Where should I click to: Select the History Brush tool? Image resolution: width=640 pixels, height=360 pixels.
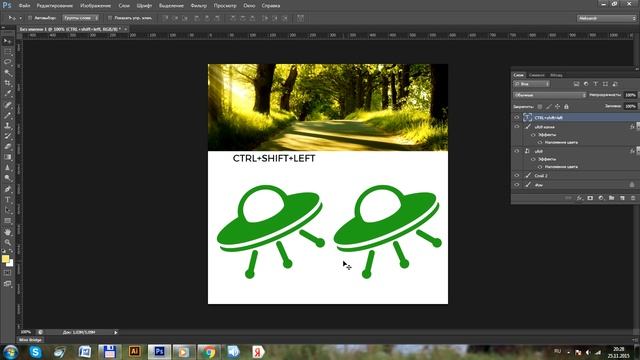[x=7, y=136]
